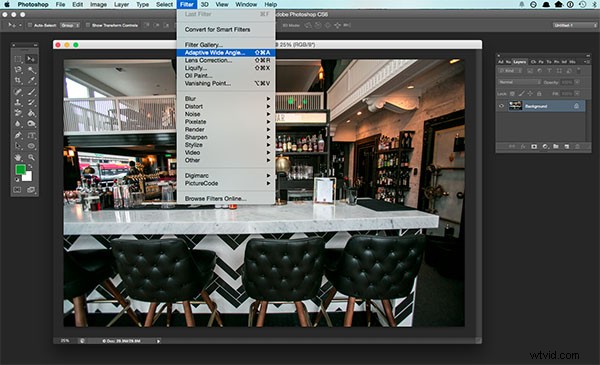This screenshot has height=365, width=600.
Task: Delete the layer using the trash icon
Action: pyautogui.click(x=577, y=147)
